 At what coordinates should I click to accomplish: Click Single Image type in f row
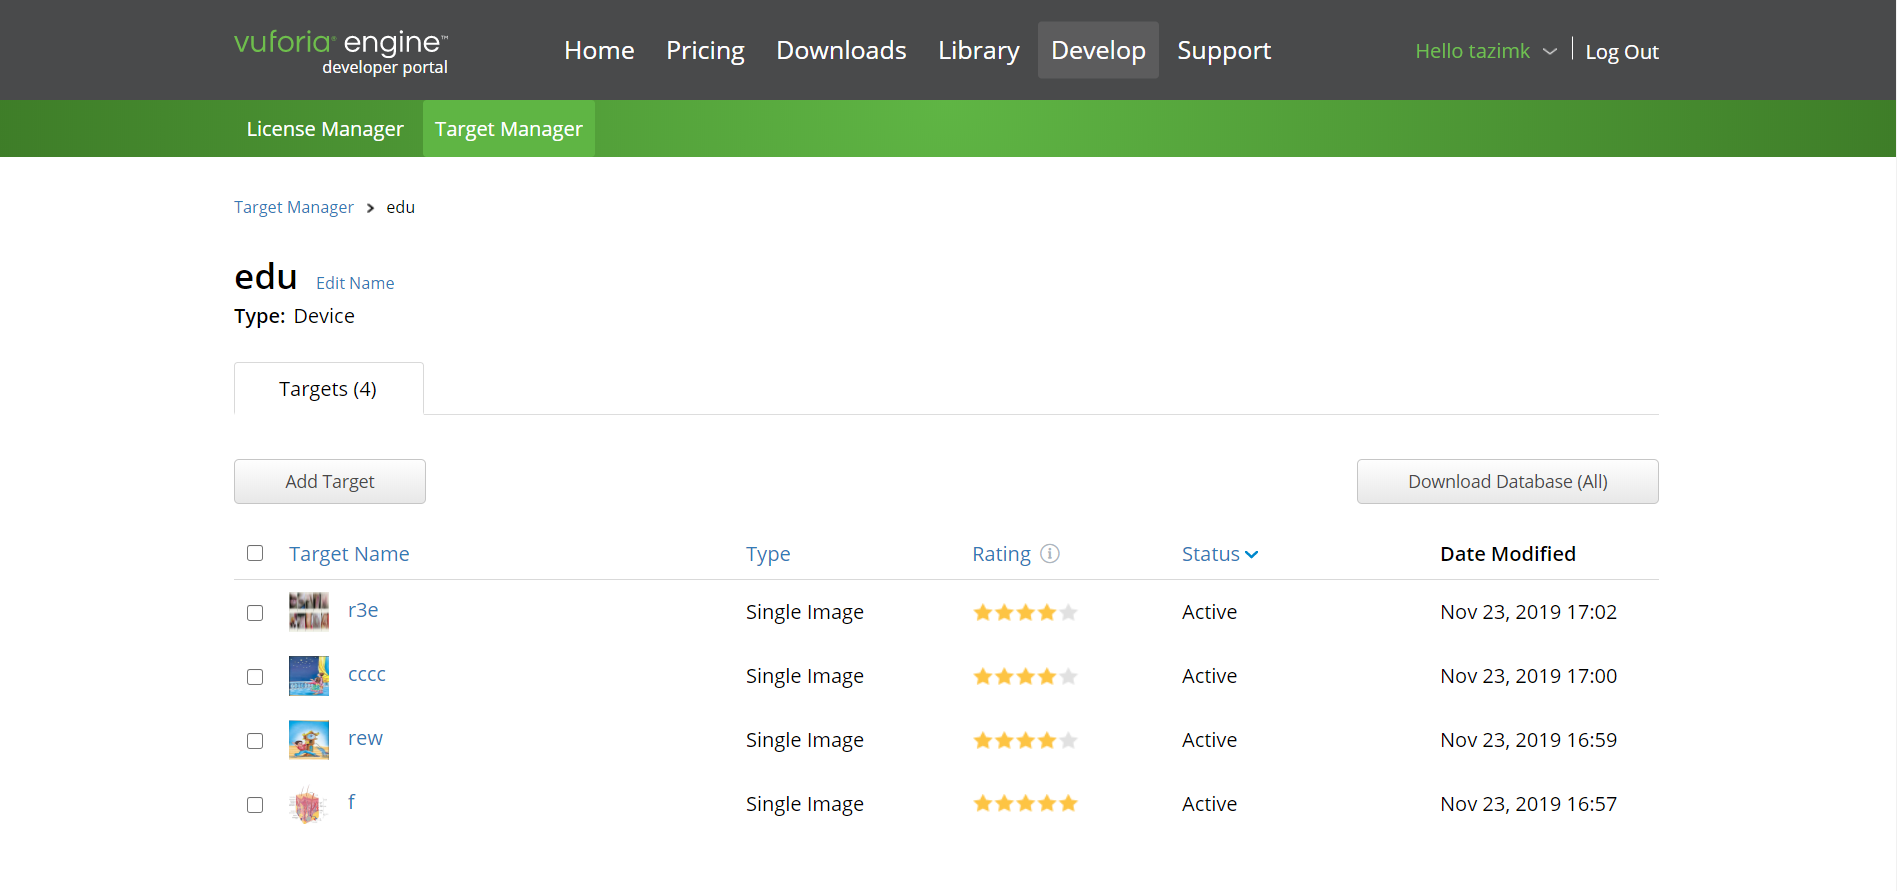pos(805,804)
